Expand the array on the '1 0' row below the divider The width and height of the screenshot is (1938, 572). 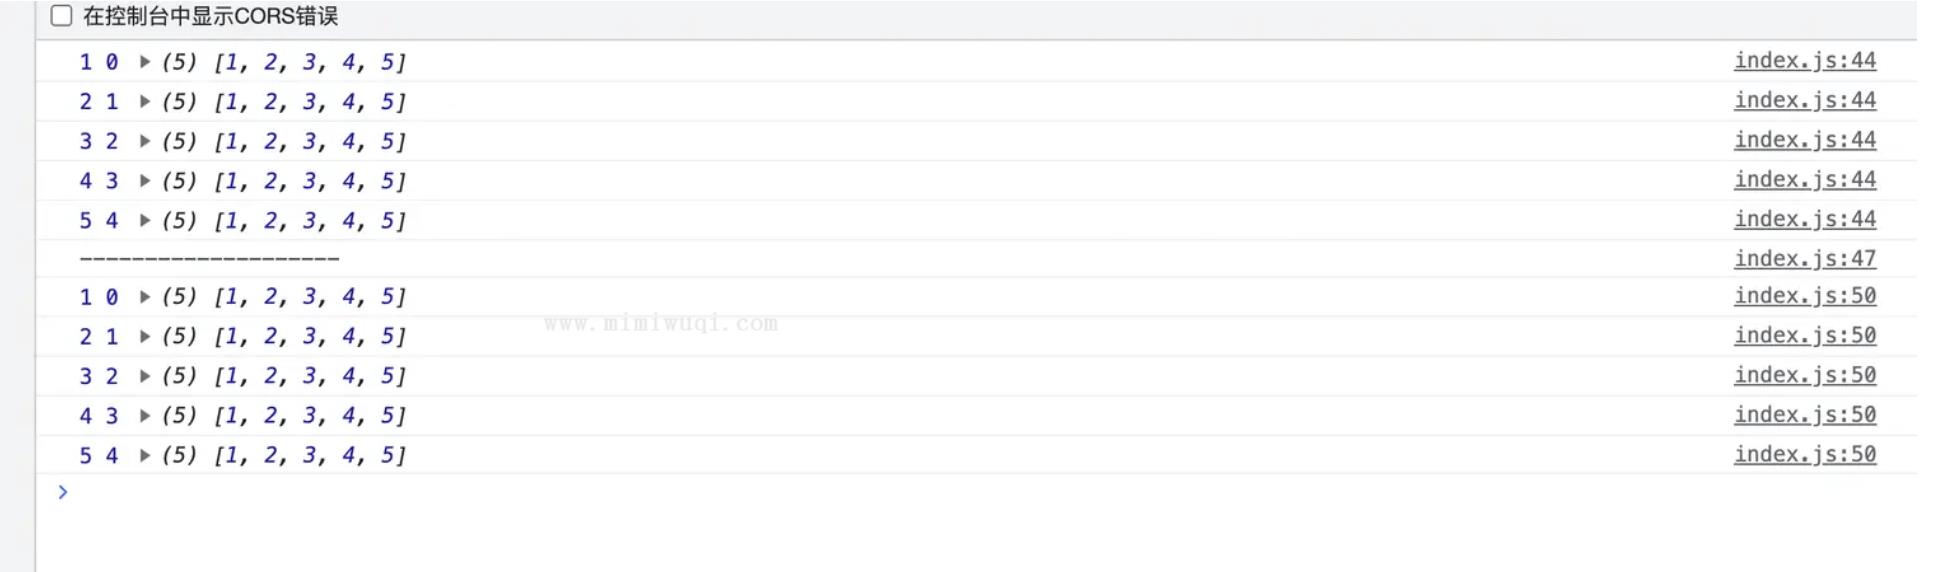(x=145, y=297)
